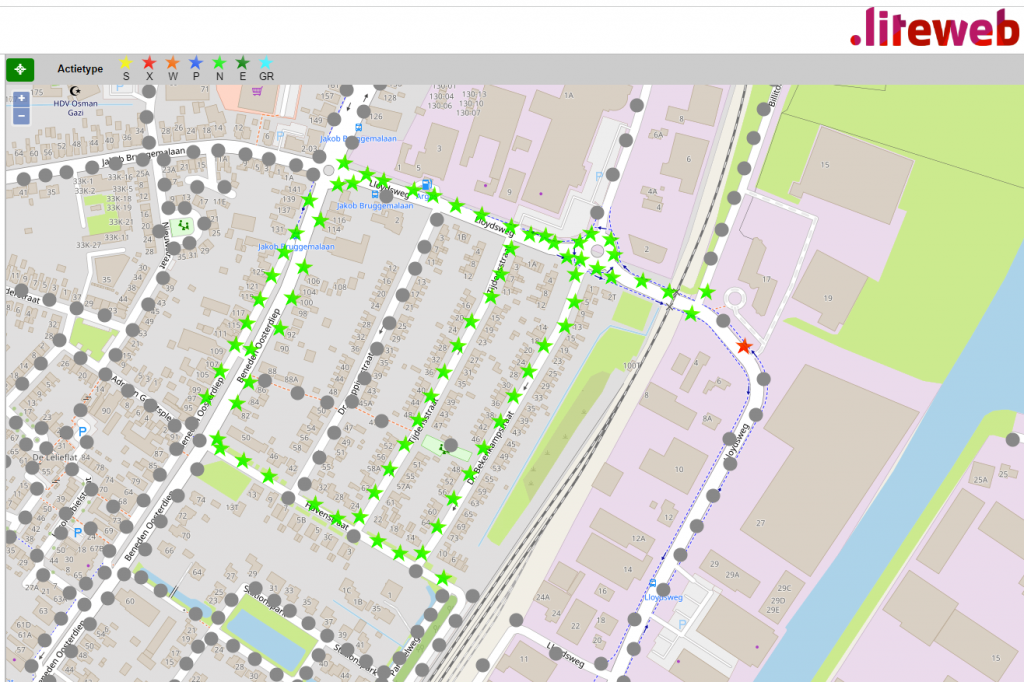The image size is (1024, 682).
Task: Select the blue P action type star
Action: click(196, 64)
